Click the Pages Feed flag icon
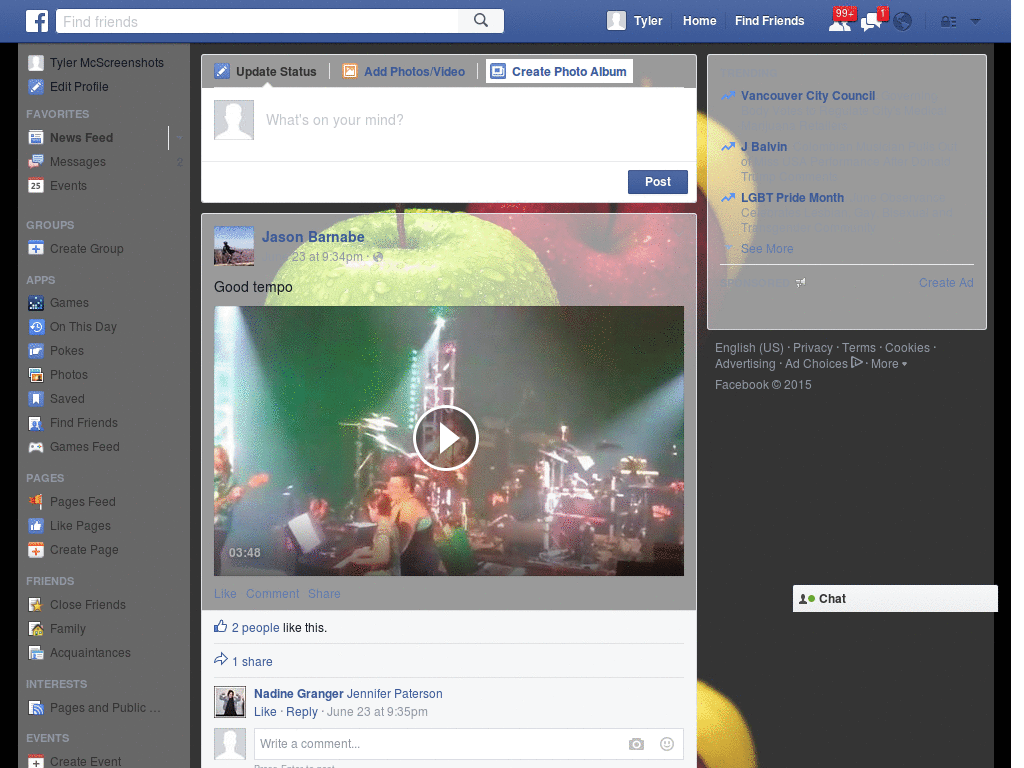The image size is (1024, 768). [x=36, y=502]
